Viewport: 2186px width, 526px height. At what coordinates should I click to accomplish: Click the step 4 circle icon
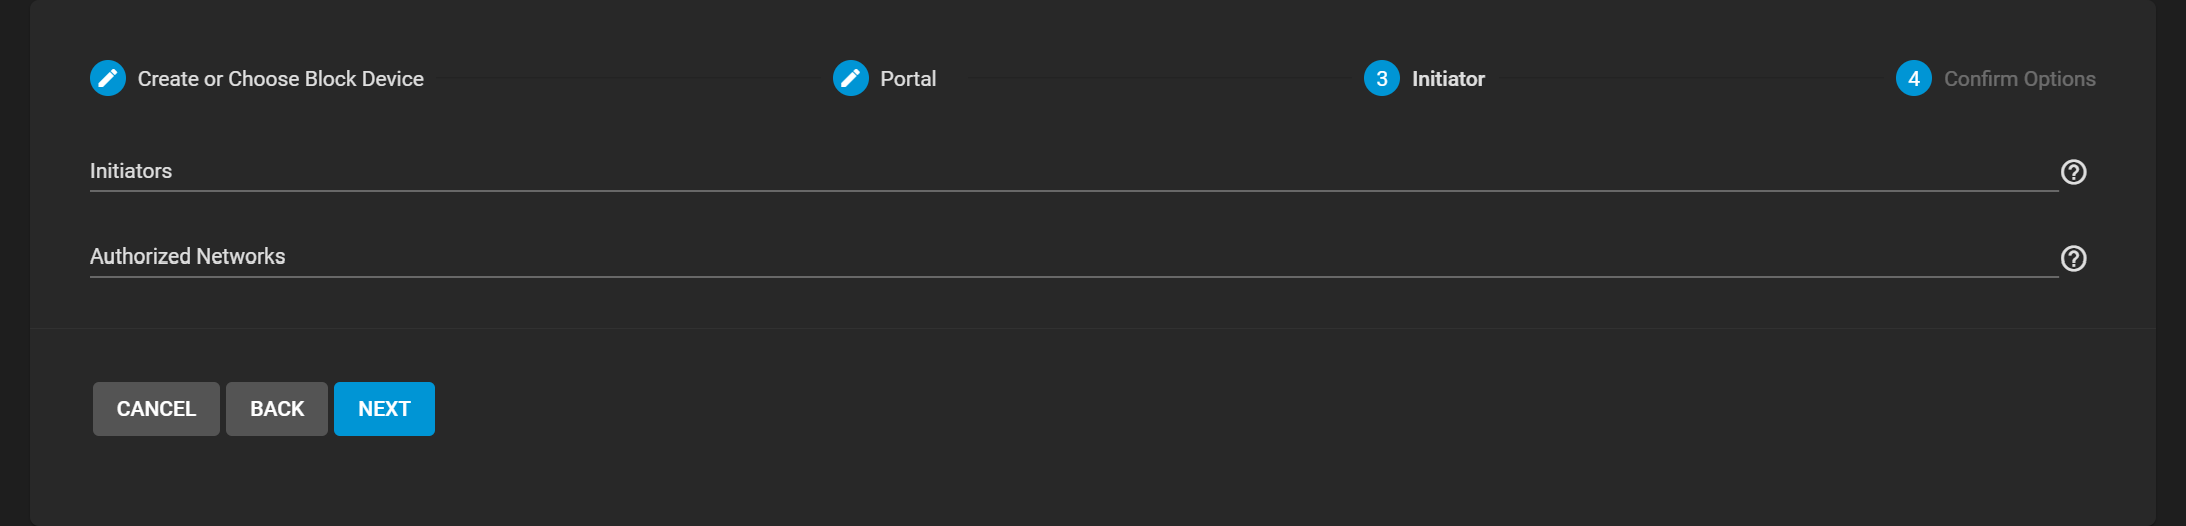pyautogui.click(x=1914, y=78)
